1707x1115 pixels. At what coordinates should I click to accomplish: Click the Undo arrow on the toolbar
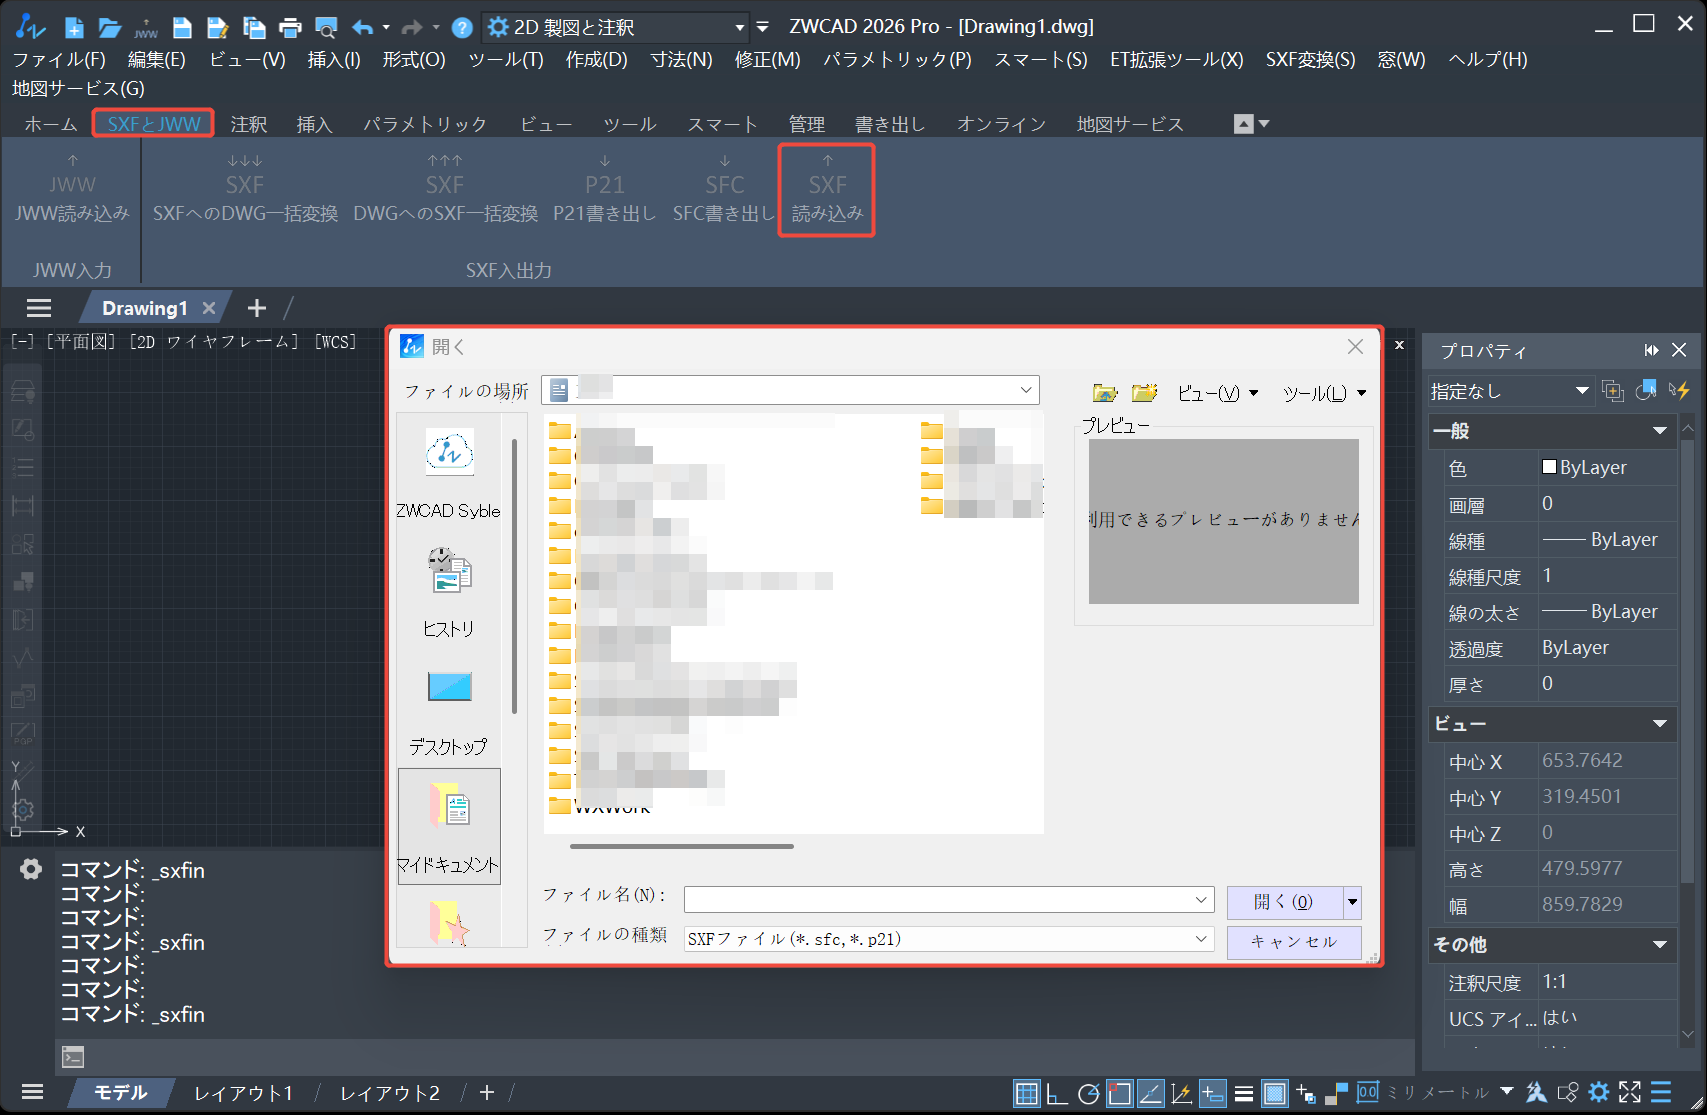click(x=362, y=27)
